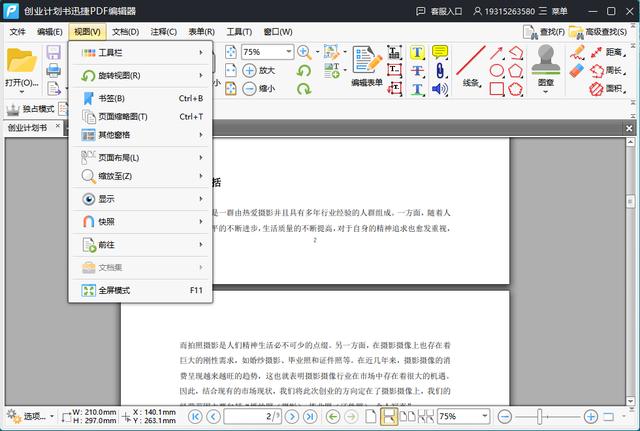Viewport: 640px width, 431px height.
Task: Open the 窗口(W) menu
Action: [278, 32]
